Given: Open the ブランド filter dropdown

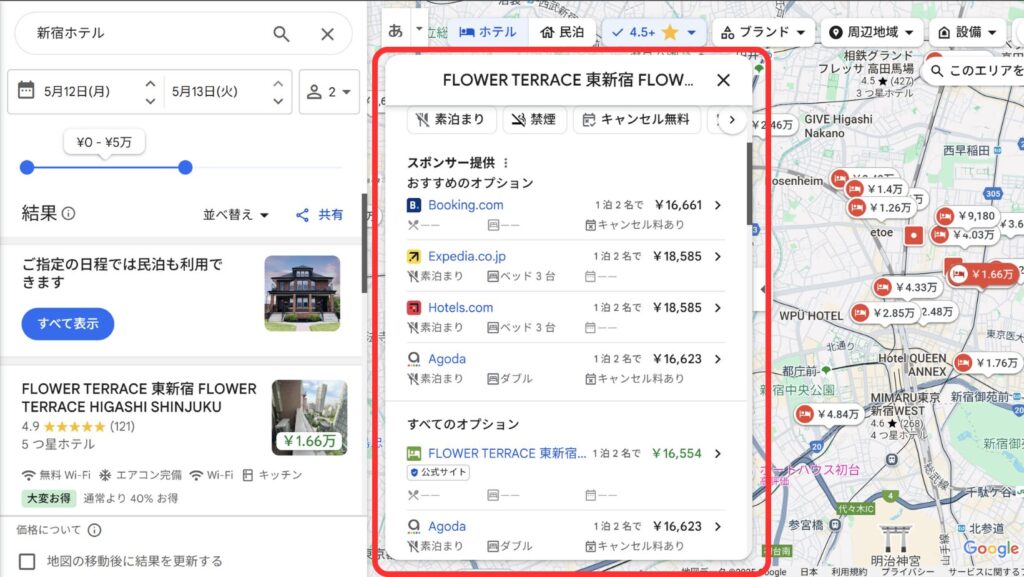Looking at the screenshot, I should 763,32.
